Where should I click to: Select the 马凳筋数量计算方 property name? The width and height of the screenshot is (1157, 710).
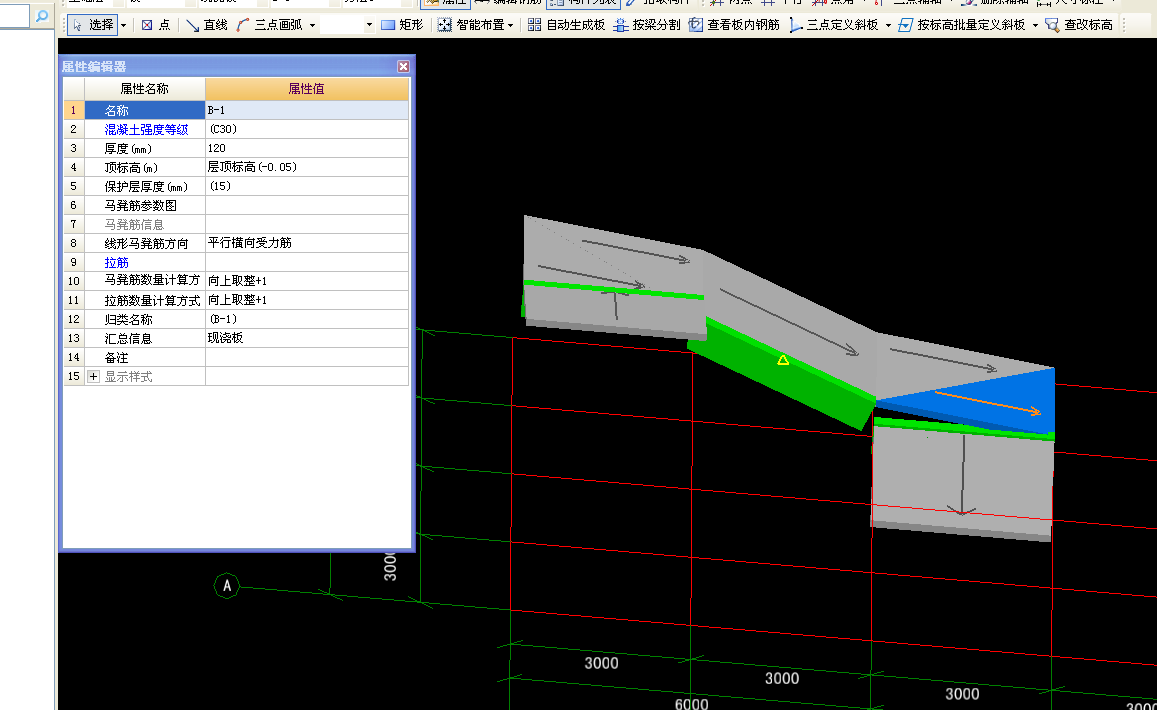coord(152,281)
